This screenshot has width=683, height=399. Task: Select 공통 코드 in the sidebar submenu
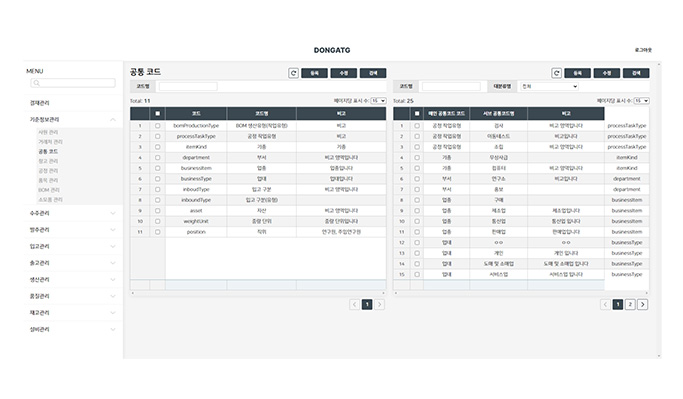tap(48, 152)
